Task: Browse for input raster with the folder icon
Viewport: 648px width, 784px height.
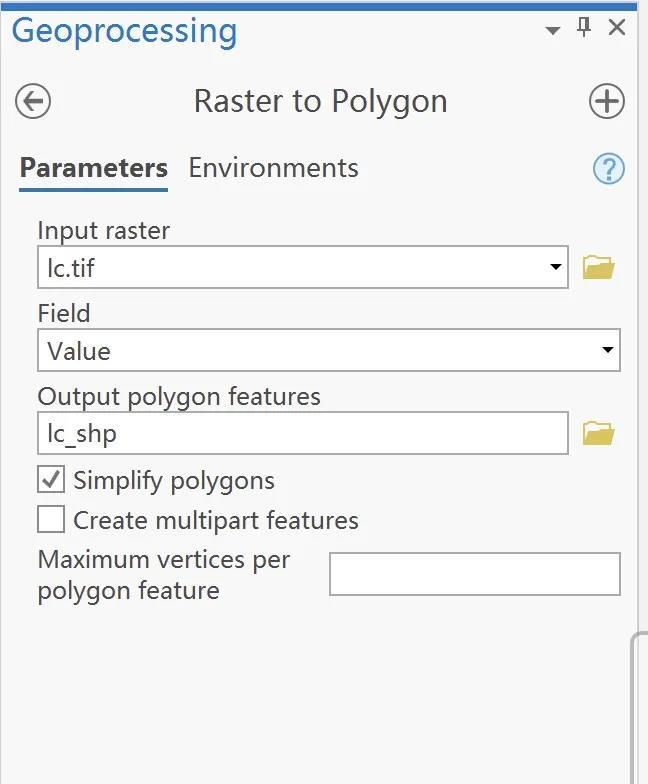Action: (598, 267)
